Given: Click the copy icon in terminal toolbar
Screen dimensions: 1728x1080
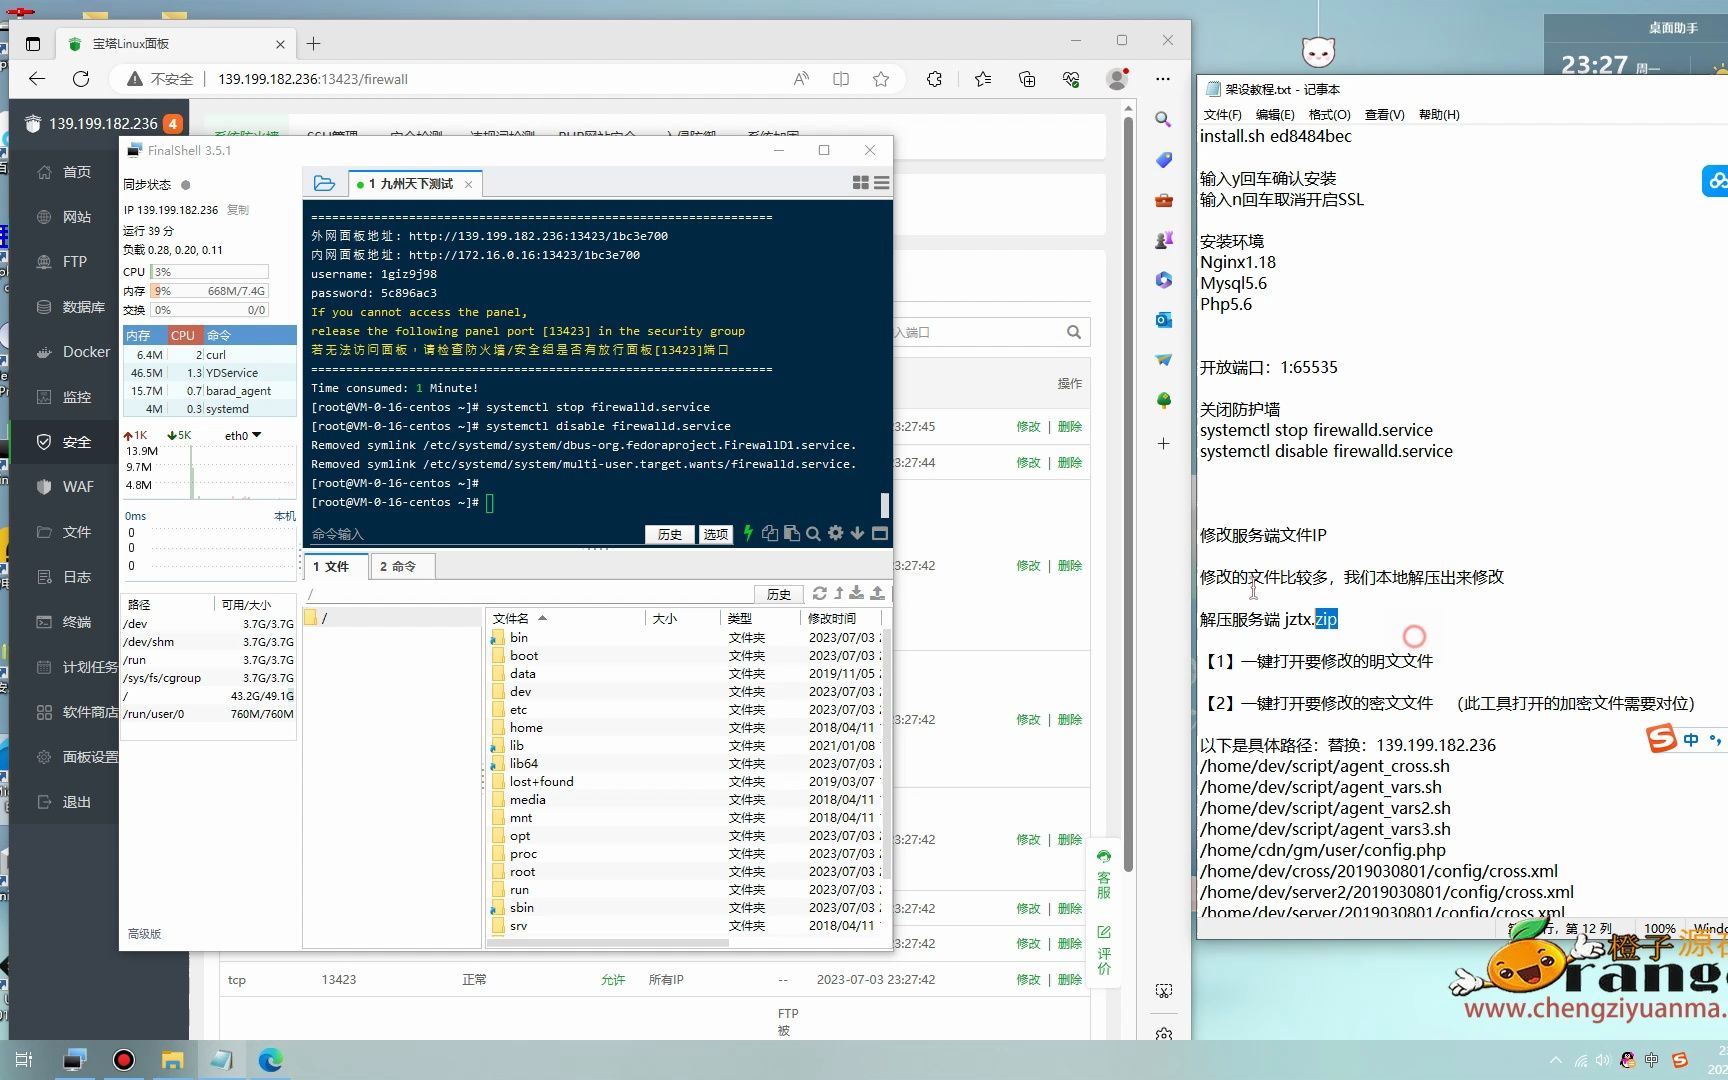Looking at the screenshot, I should click(x=769, y=533).
